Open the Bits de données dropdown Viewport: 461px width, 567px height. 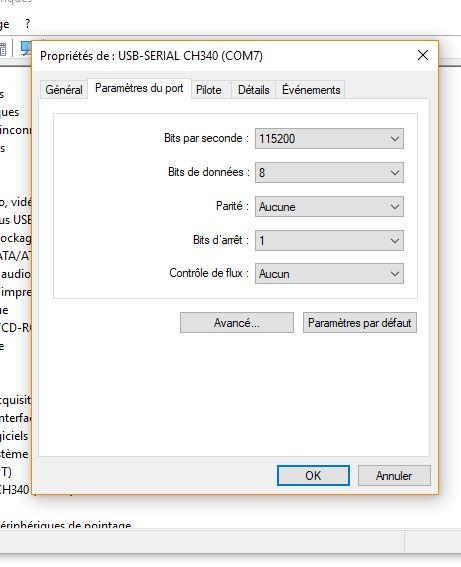click(329, 172)
